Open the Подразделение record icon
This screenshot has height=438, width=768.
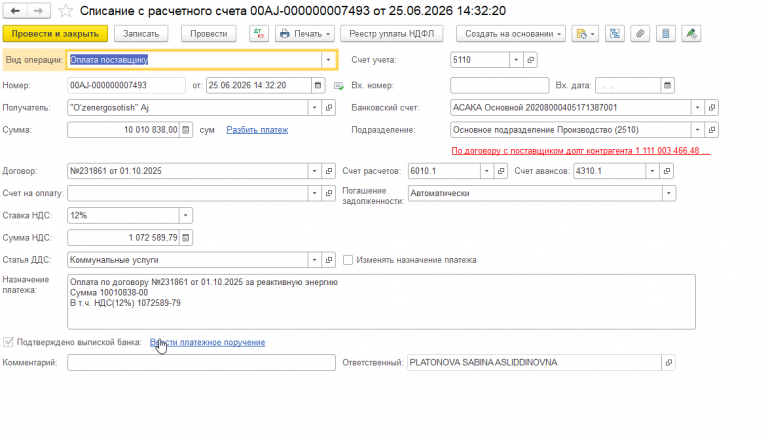(x=712, y=130)
